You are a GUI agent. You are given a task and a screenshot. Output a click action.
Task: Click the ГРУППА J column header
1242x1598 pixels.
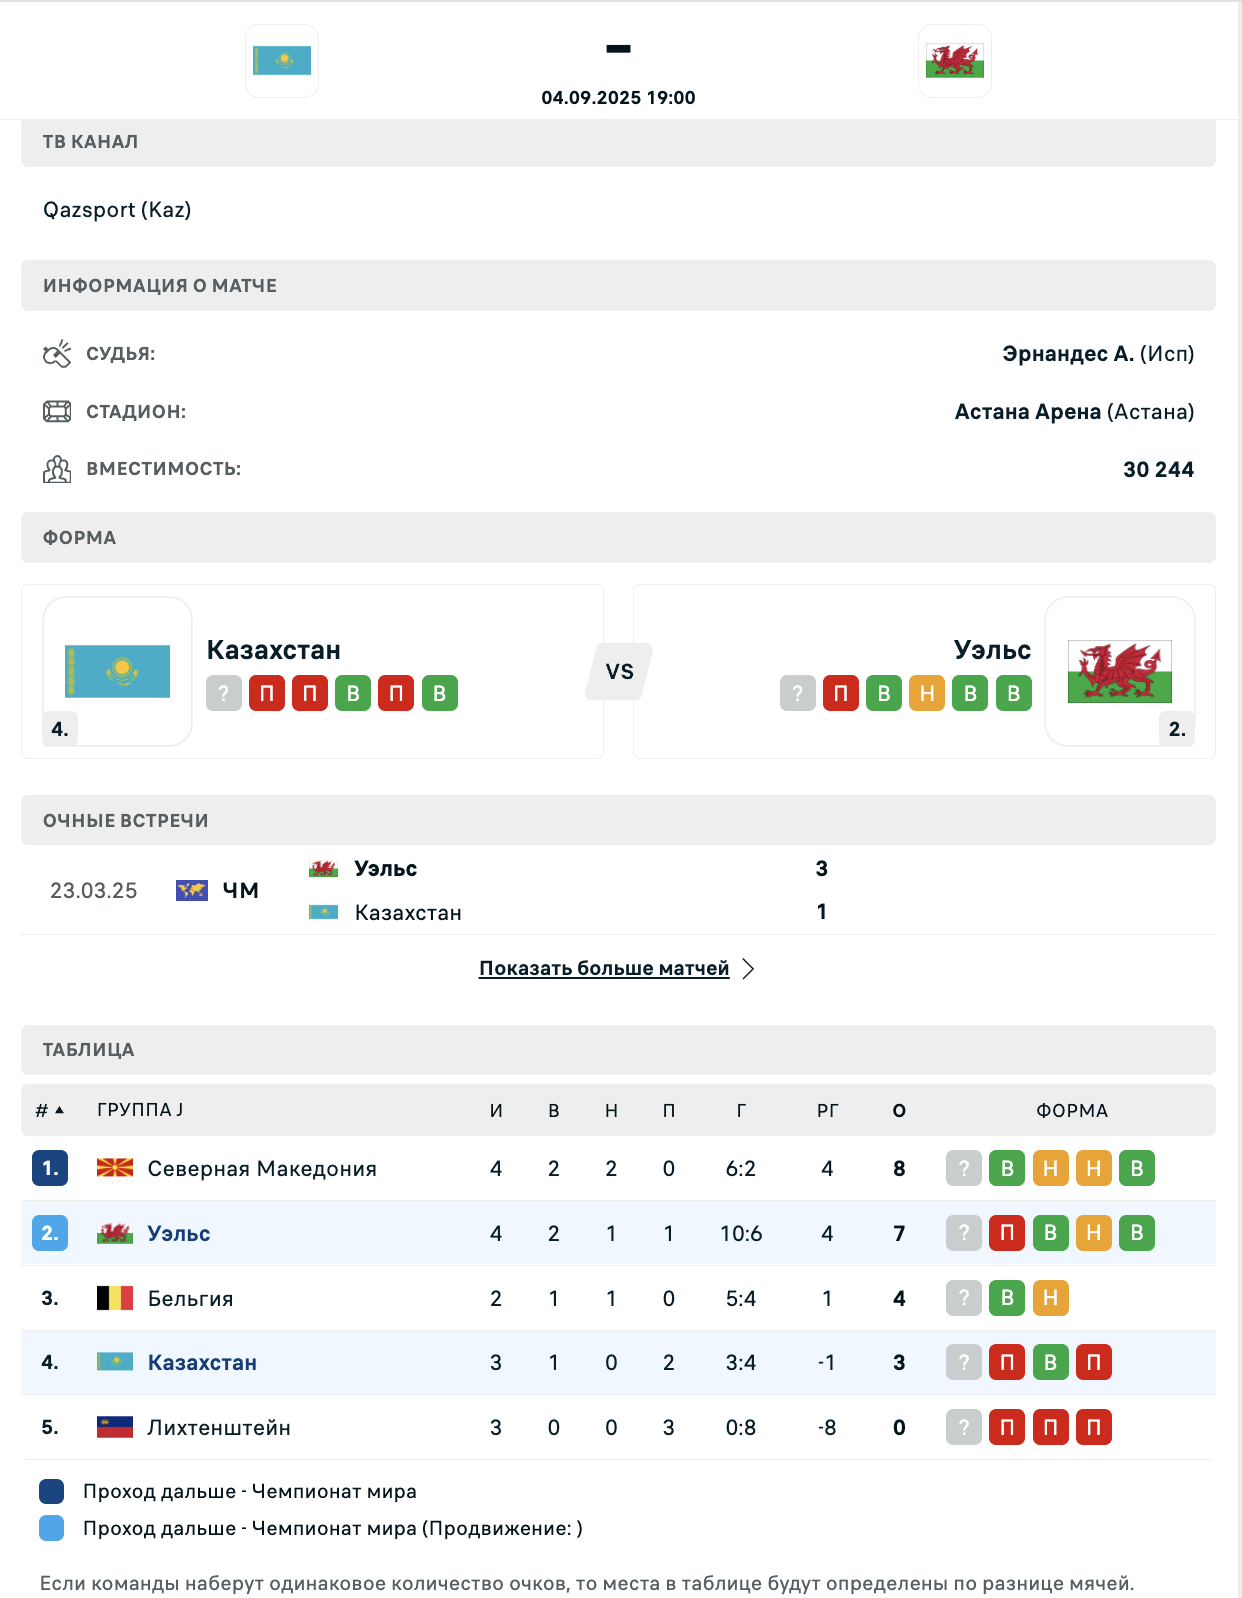(x=140, y=1110)
